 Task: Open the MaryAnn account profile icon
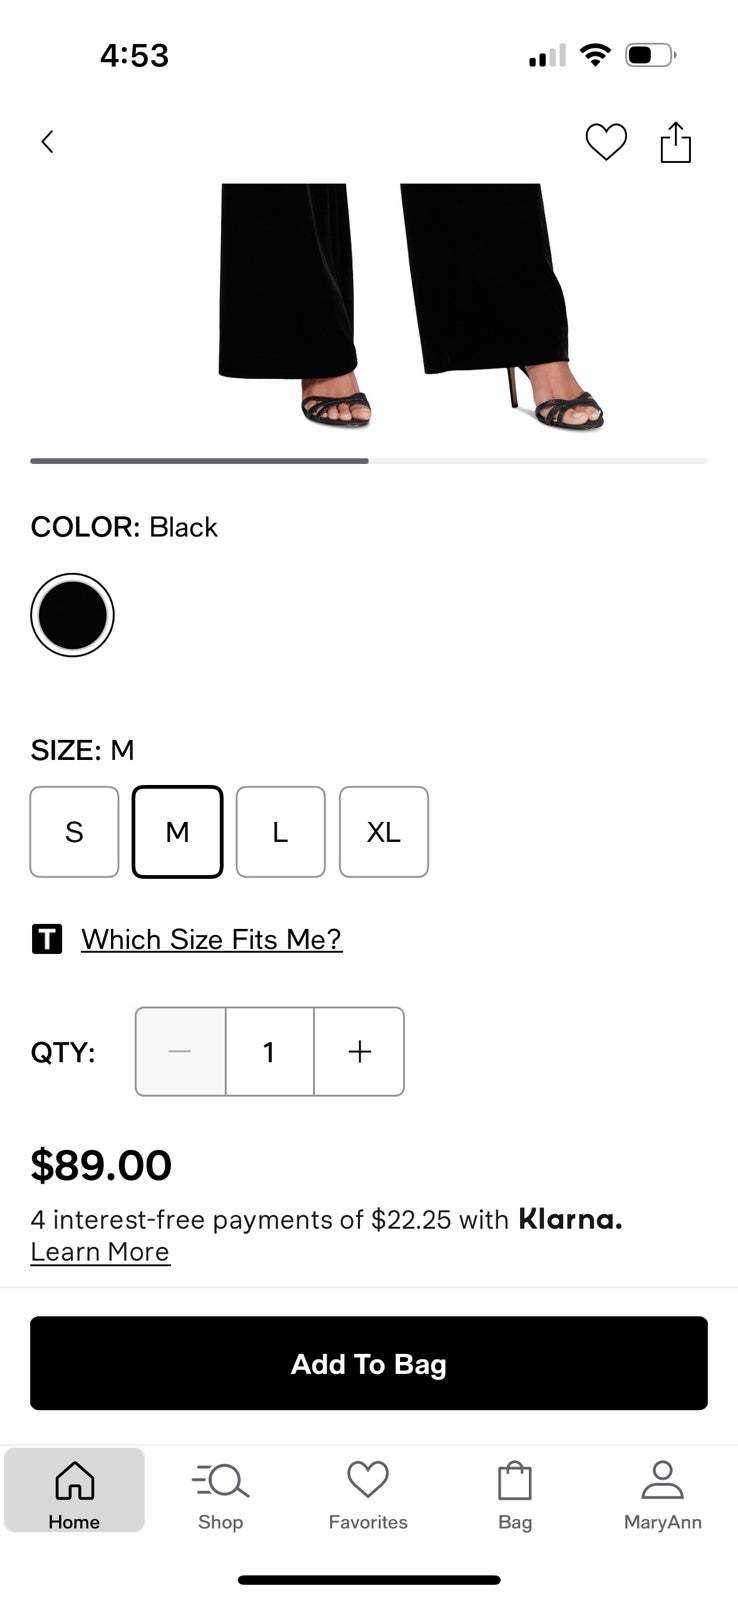[662, 1495]
